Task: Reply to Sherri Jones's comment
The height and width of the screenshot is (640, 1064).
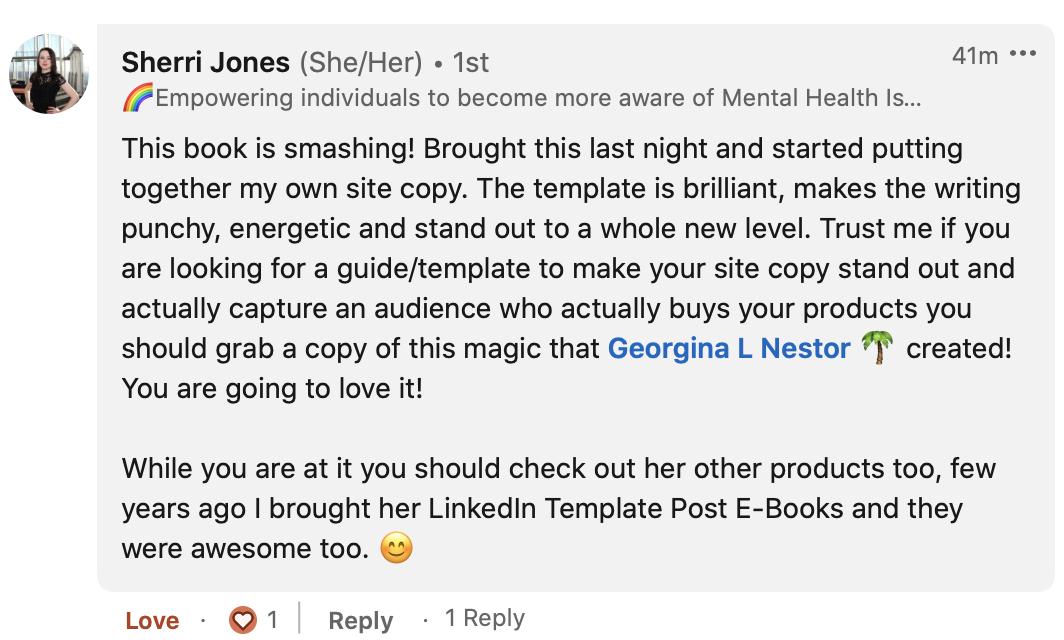Action: click(x=360, y=620)
